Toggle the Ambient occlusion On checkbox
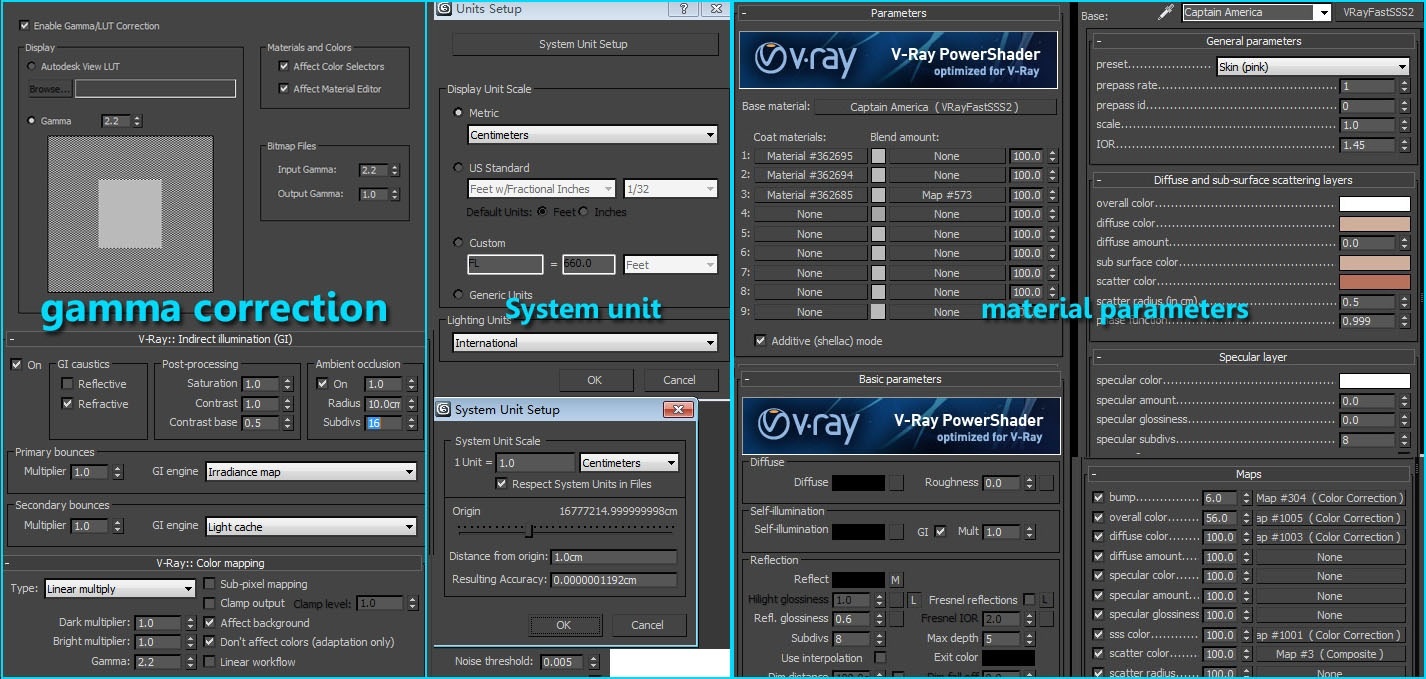The height and width of the screenshot is (679, 1426). coord(322,384)
